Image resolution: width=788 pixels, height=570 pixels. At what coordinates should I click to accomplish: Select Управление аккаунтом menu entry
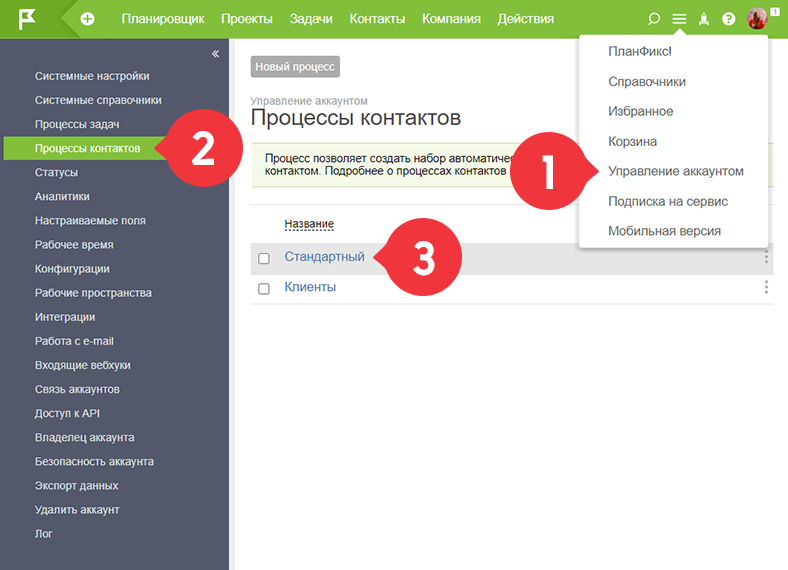click(x=676, y=171)
